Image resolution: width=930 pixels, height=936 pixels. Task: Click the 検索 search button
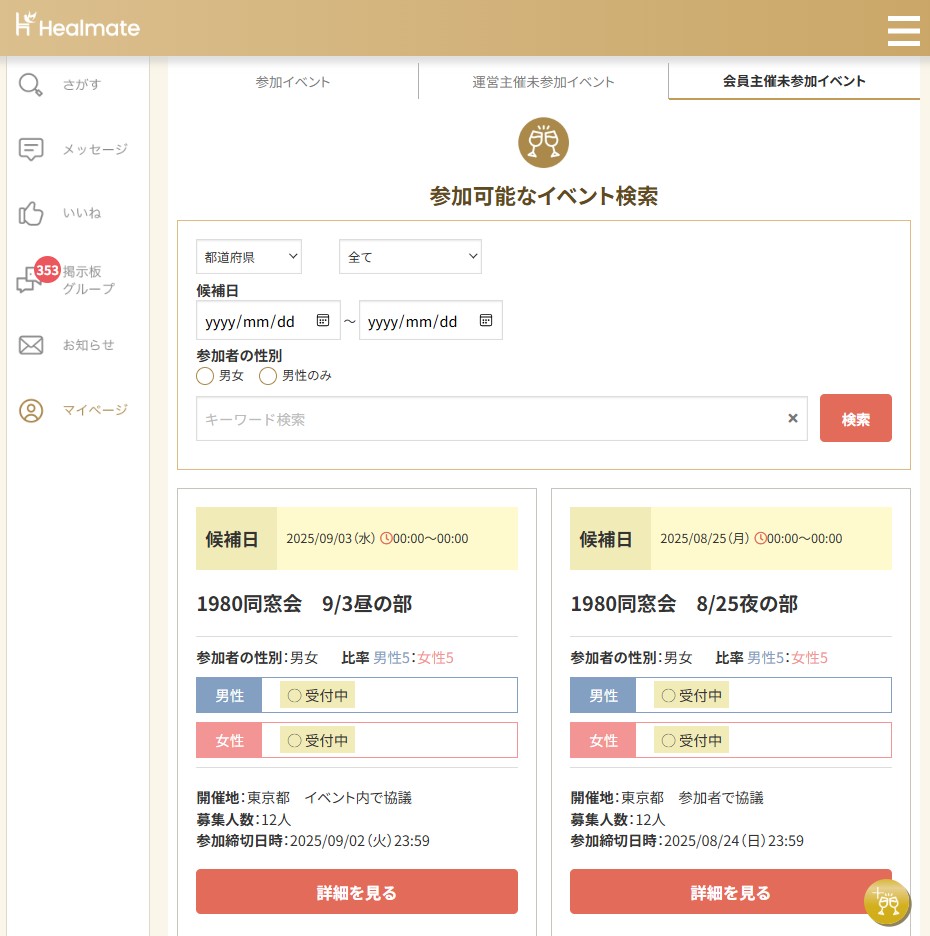[x=855, y=418]
